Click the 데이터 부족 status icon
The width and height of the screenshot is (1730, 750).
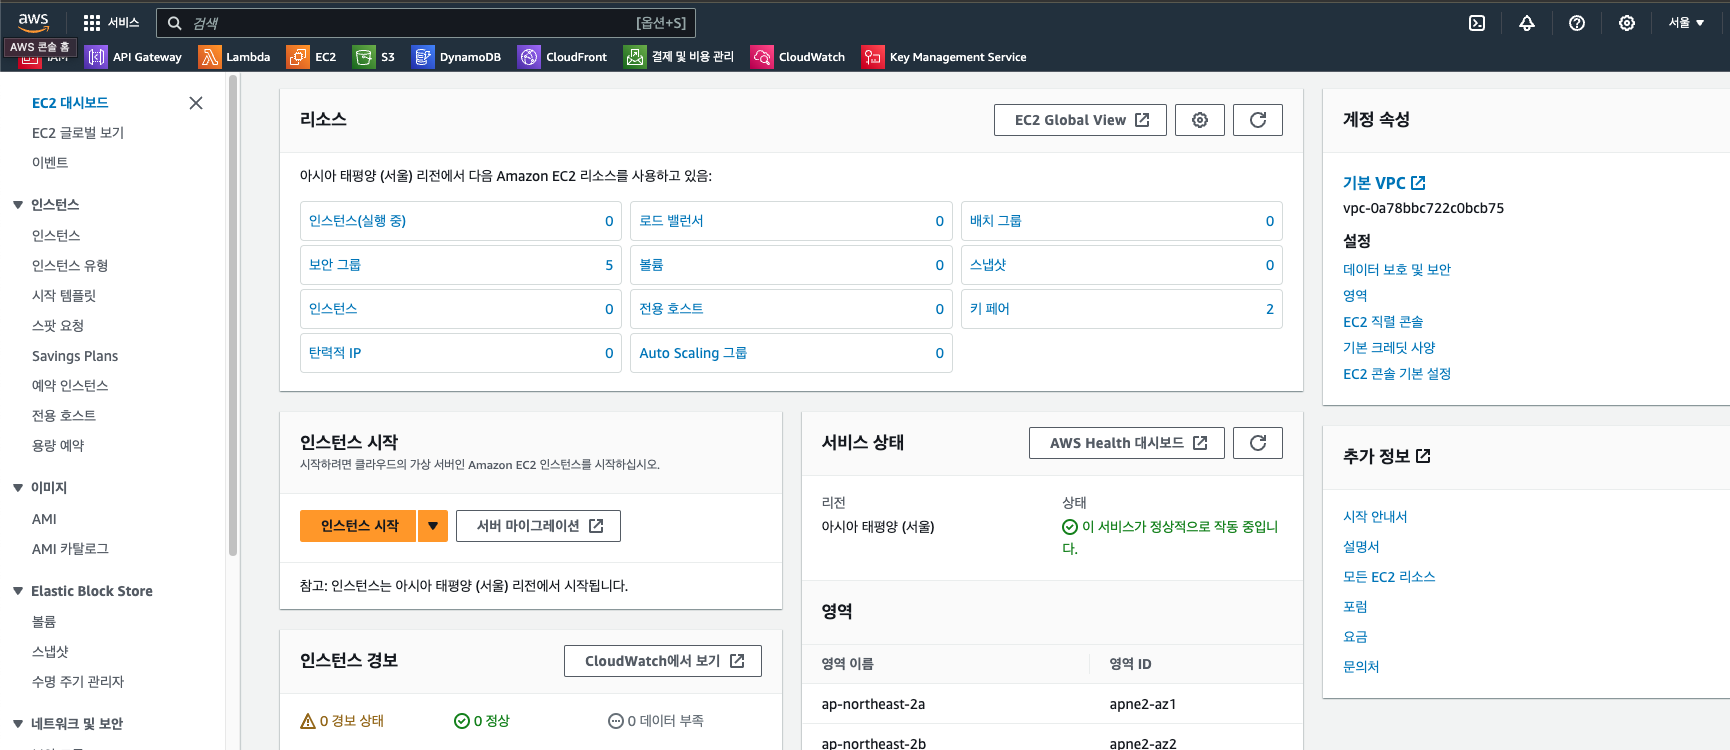tap(616, 721)
